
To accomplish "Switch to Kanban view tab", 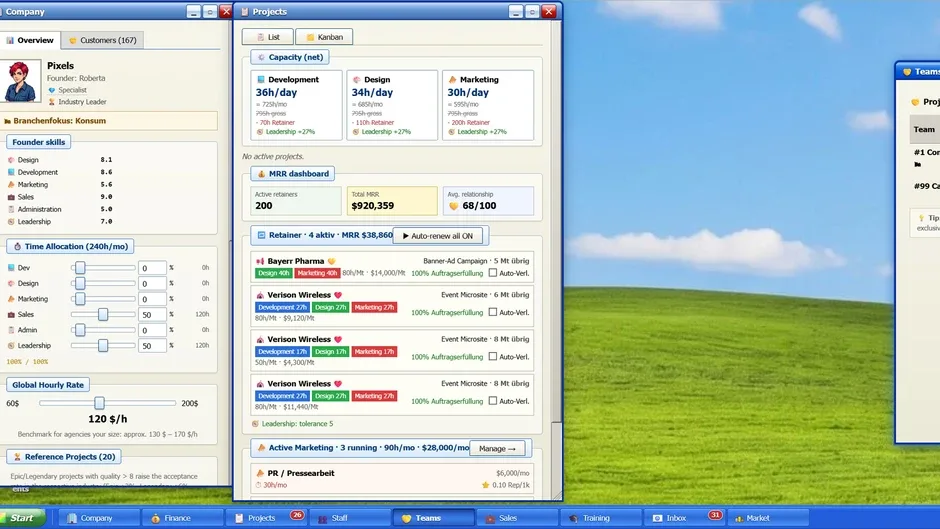I will point(324,37).
